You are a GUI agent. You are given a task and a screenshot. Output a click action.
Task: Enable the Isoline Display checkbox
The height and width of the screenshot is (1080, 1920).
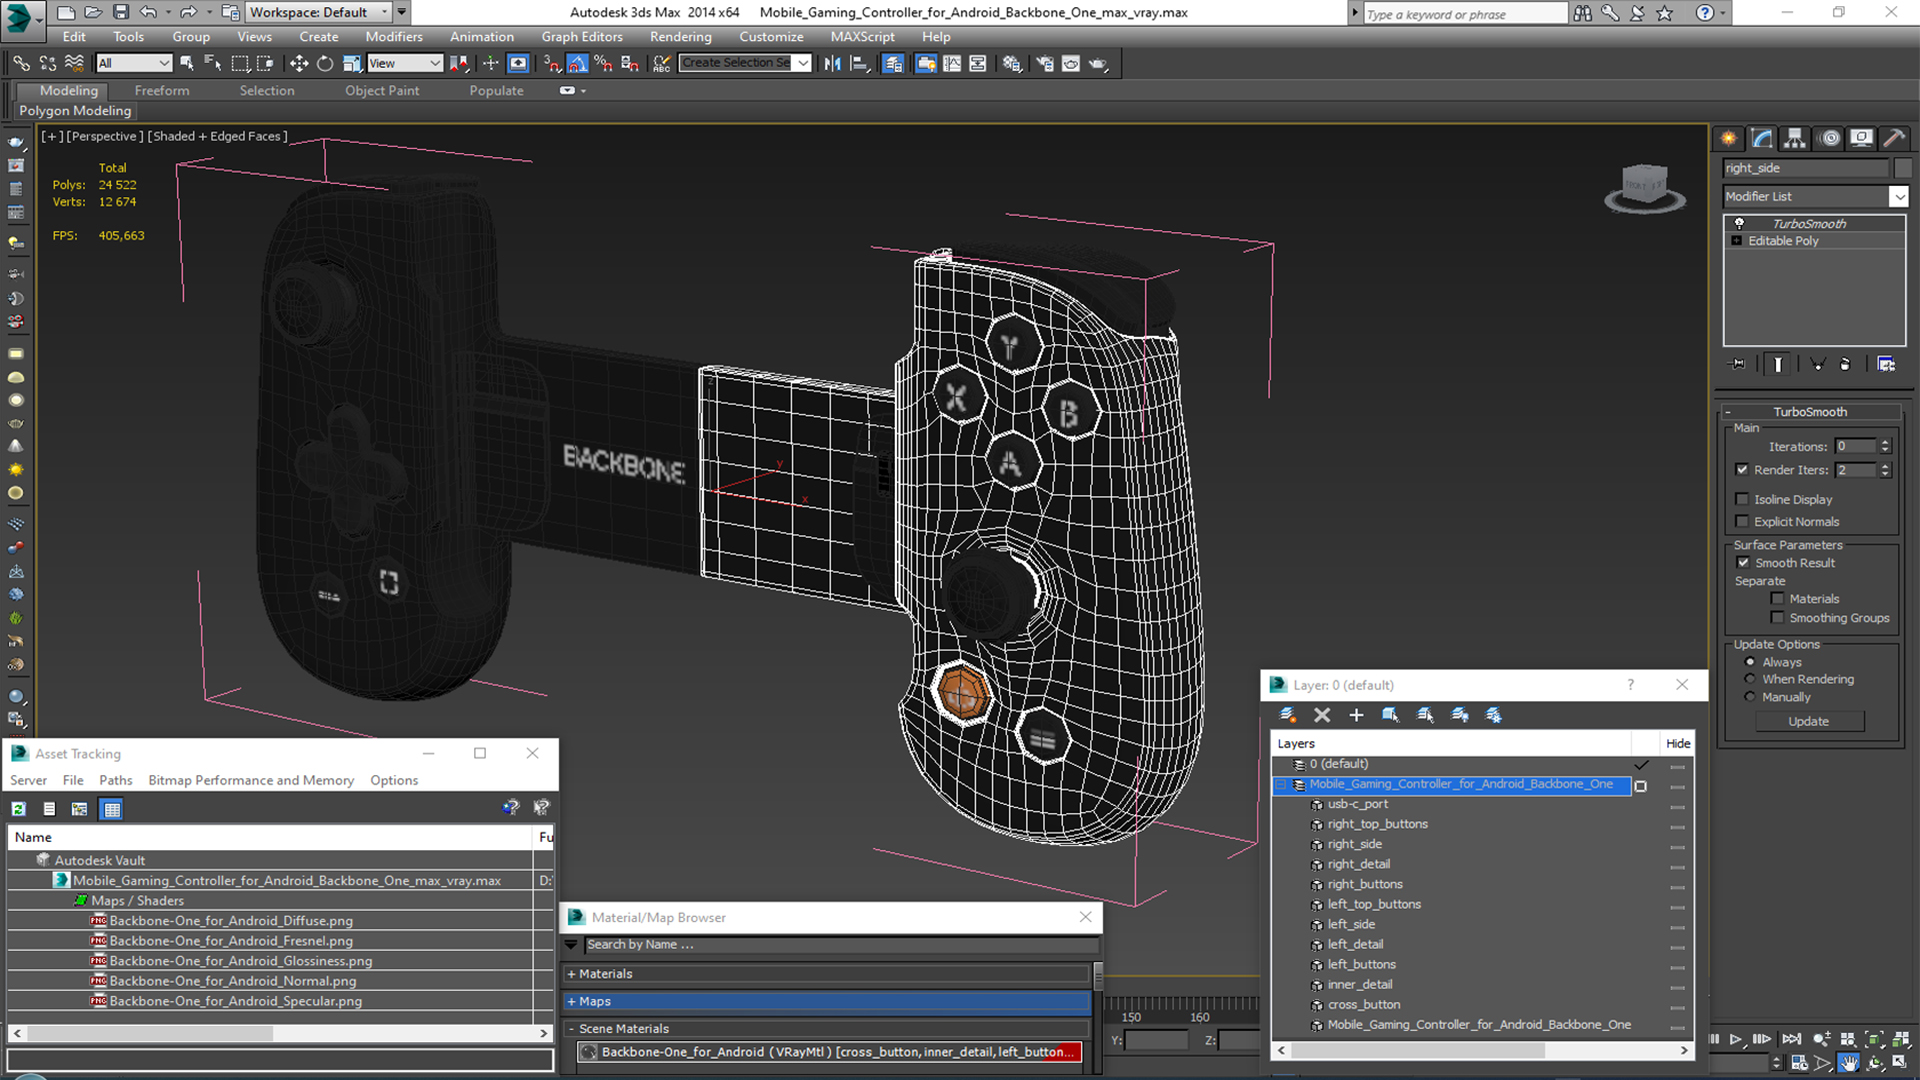[1742, 499]
